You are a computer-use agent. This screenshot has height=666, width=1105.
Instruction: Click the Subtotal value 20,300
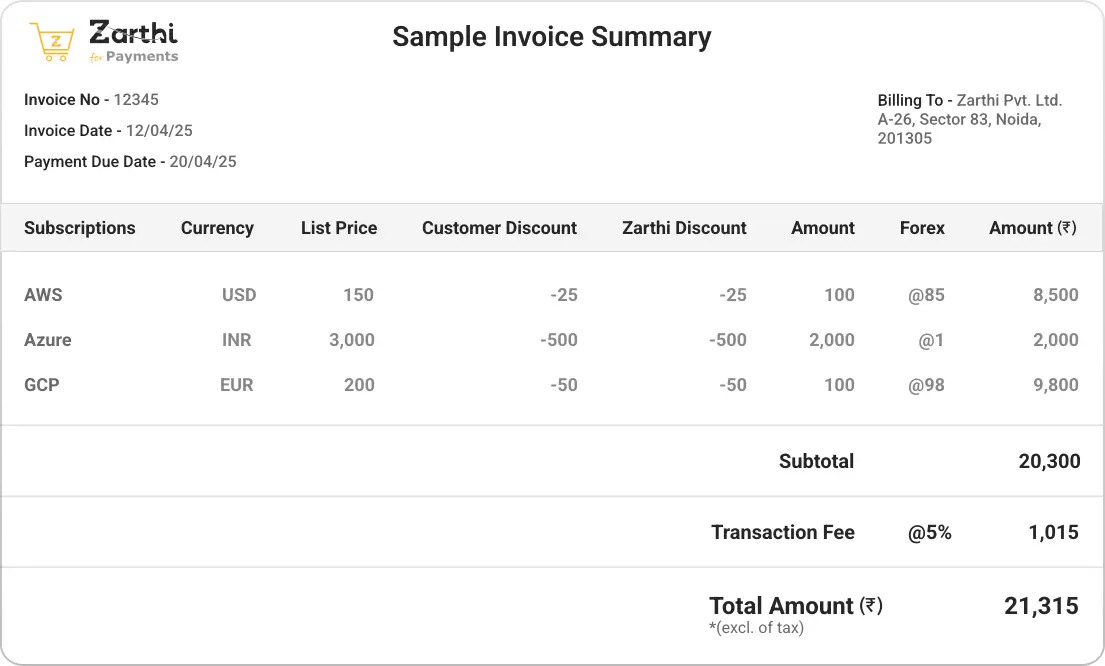pyautogui.click(x=1049, y=461)
